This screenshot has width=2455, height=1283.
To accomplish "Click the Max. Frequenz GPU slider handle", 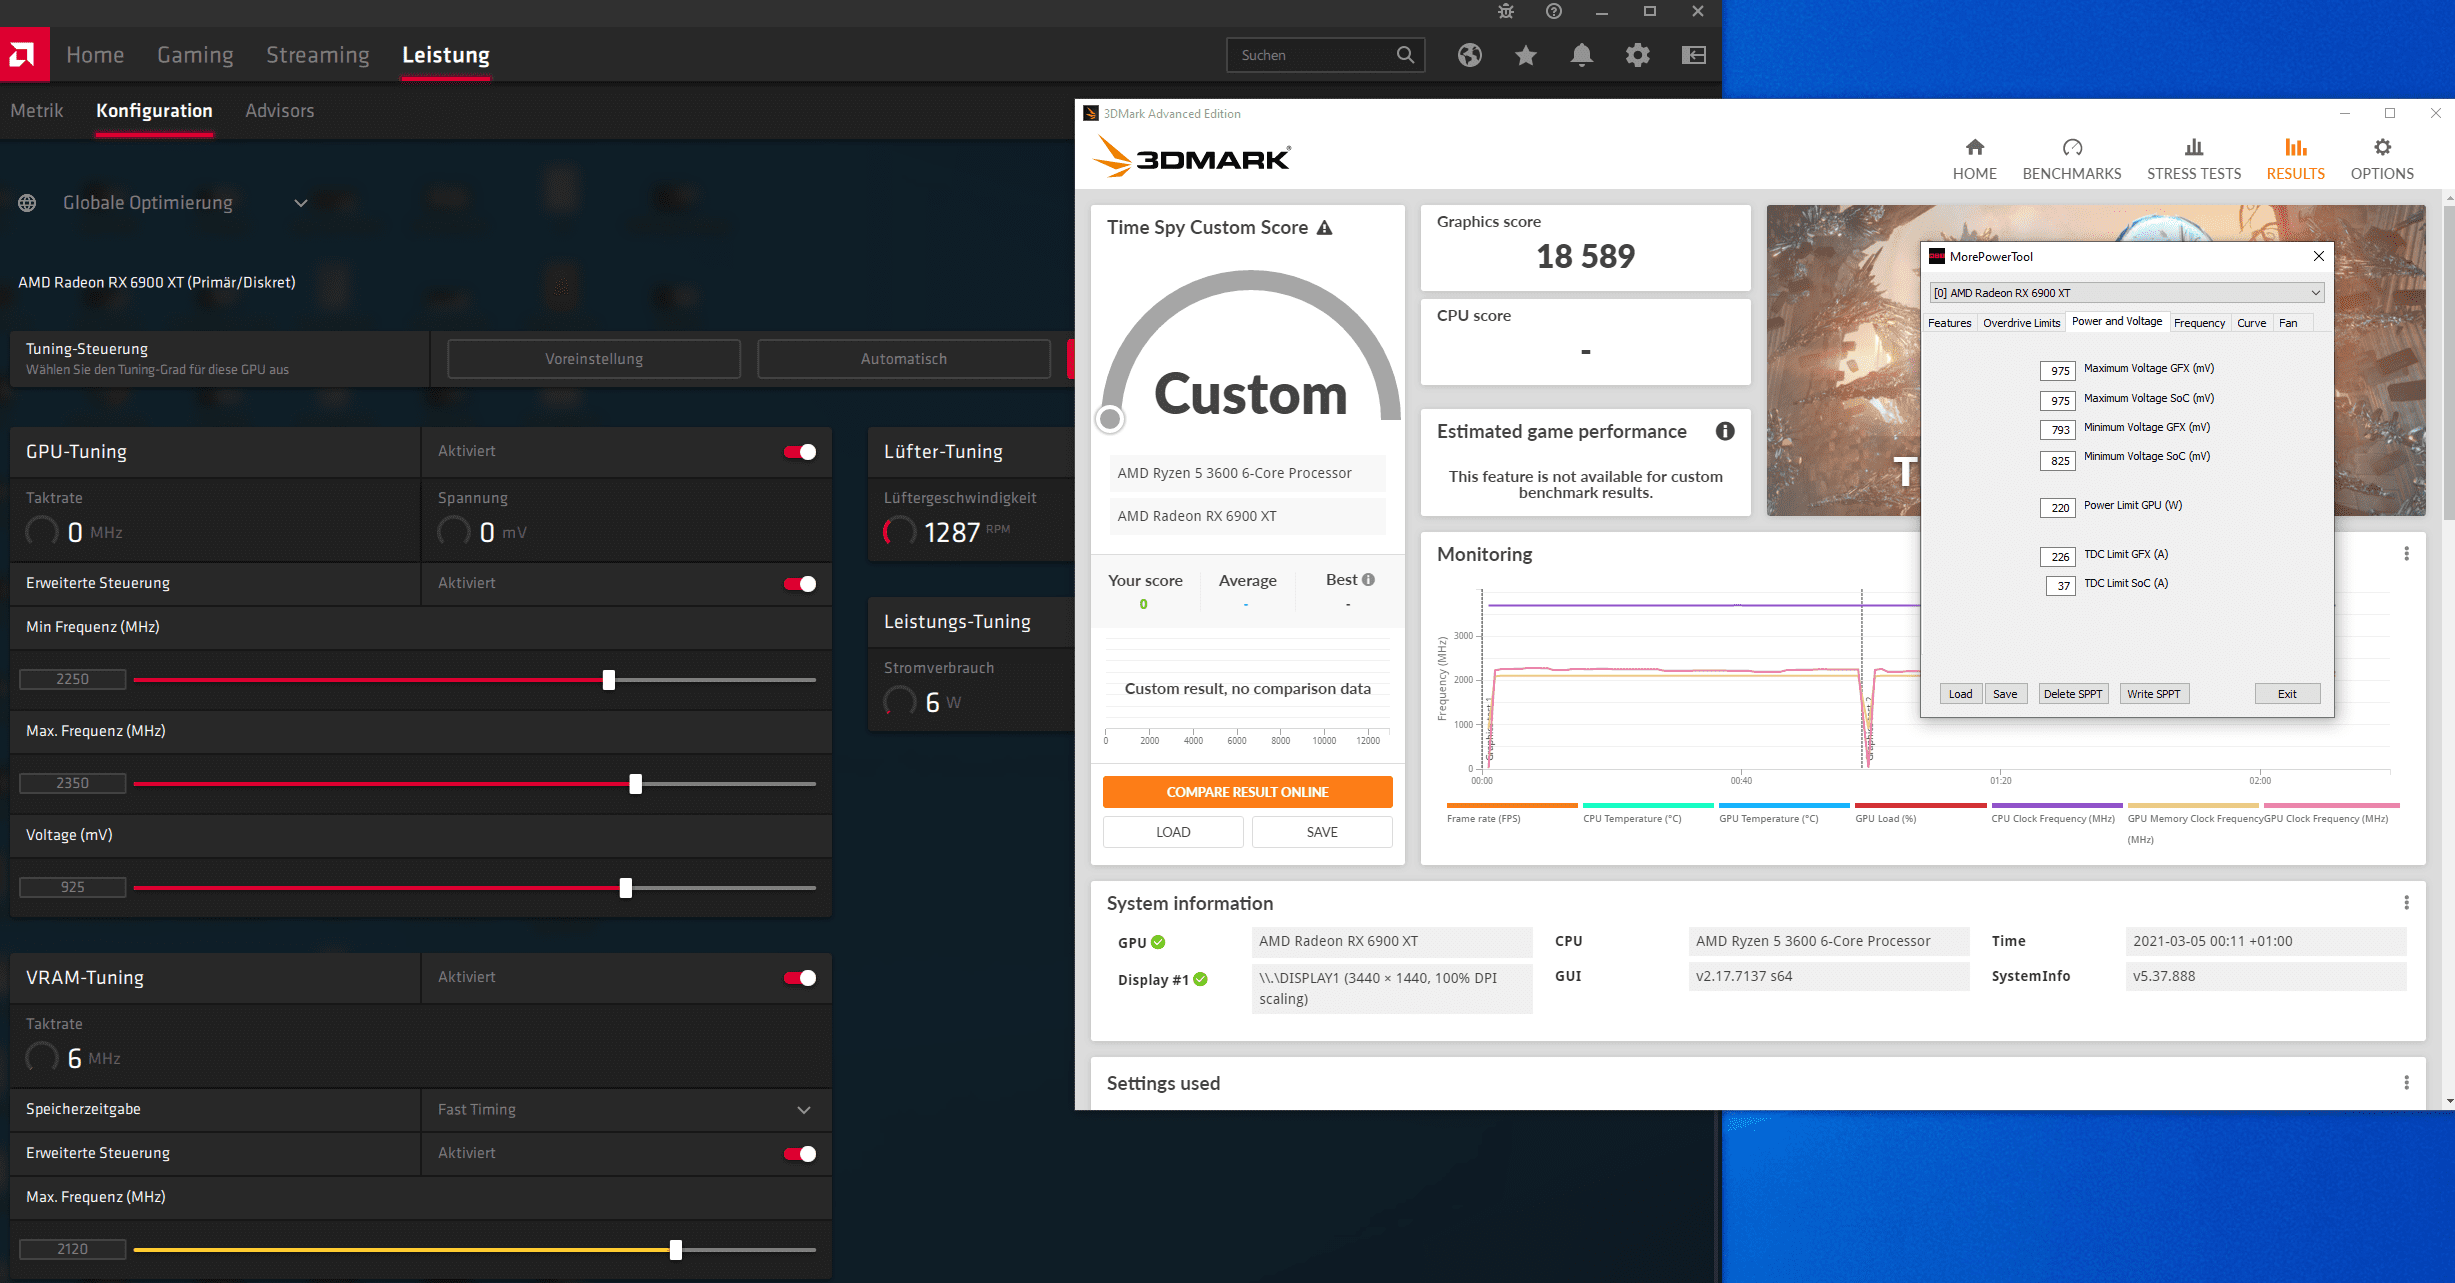I will click(x=636, y=784).
